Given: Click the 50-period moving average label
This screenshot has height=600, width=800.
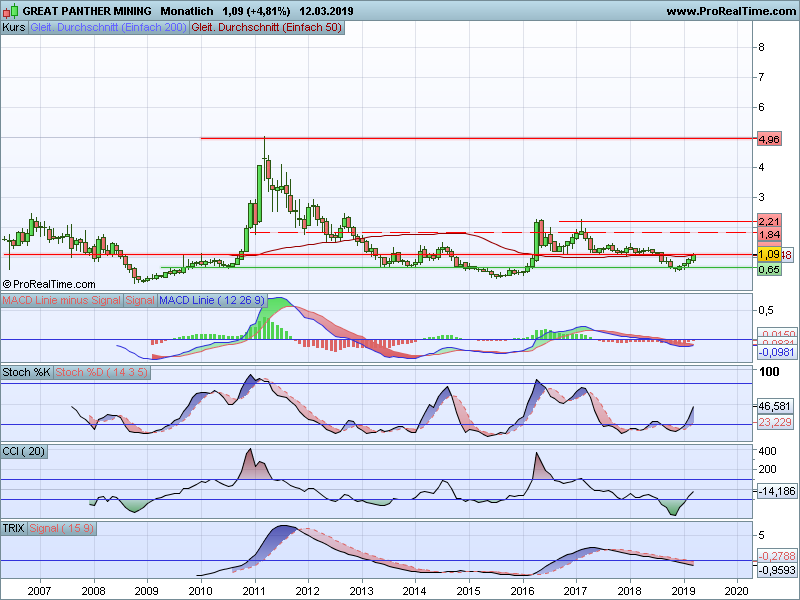Looking at the screenshot, I should [266, 28].
